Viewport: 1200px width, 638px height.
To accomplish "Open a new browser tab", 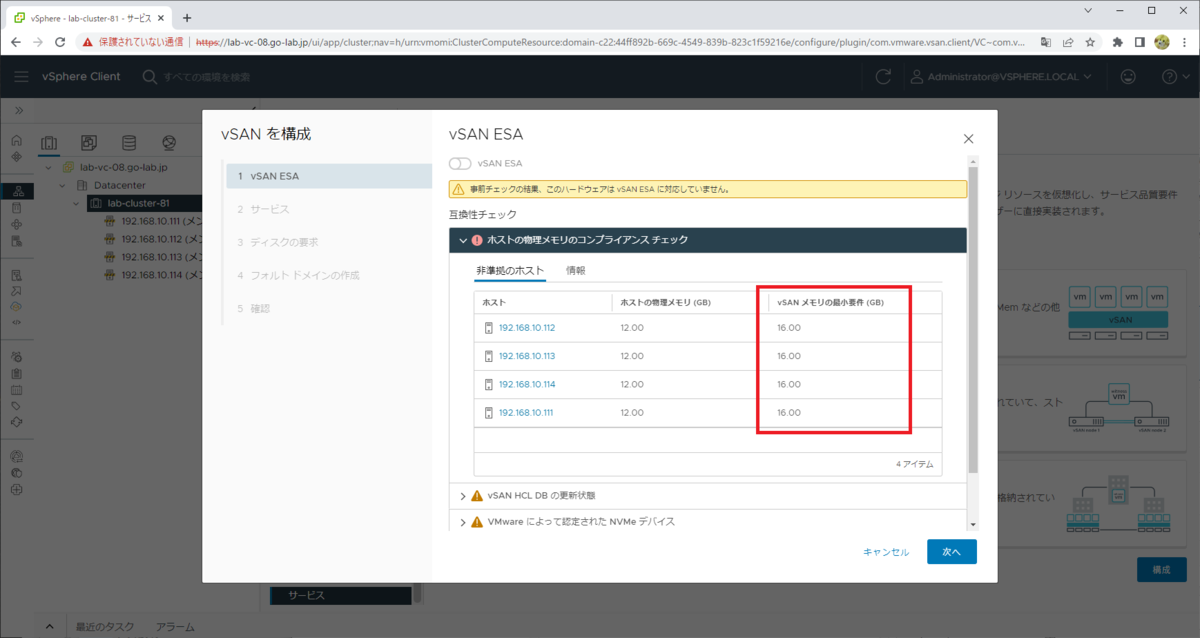I will point(187,18).
